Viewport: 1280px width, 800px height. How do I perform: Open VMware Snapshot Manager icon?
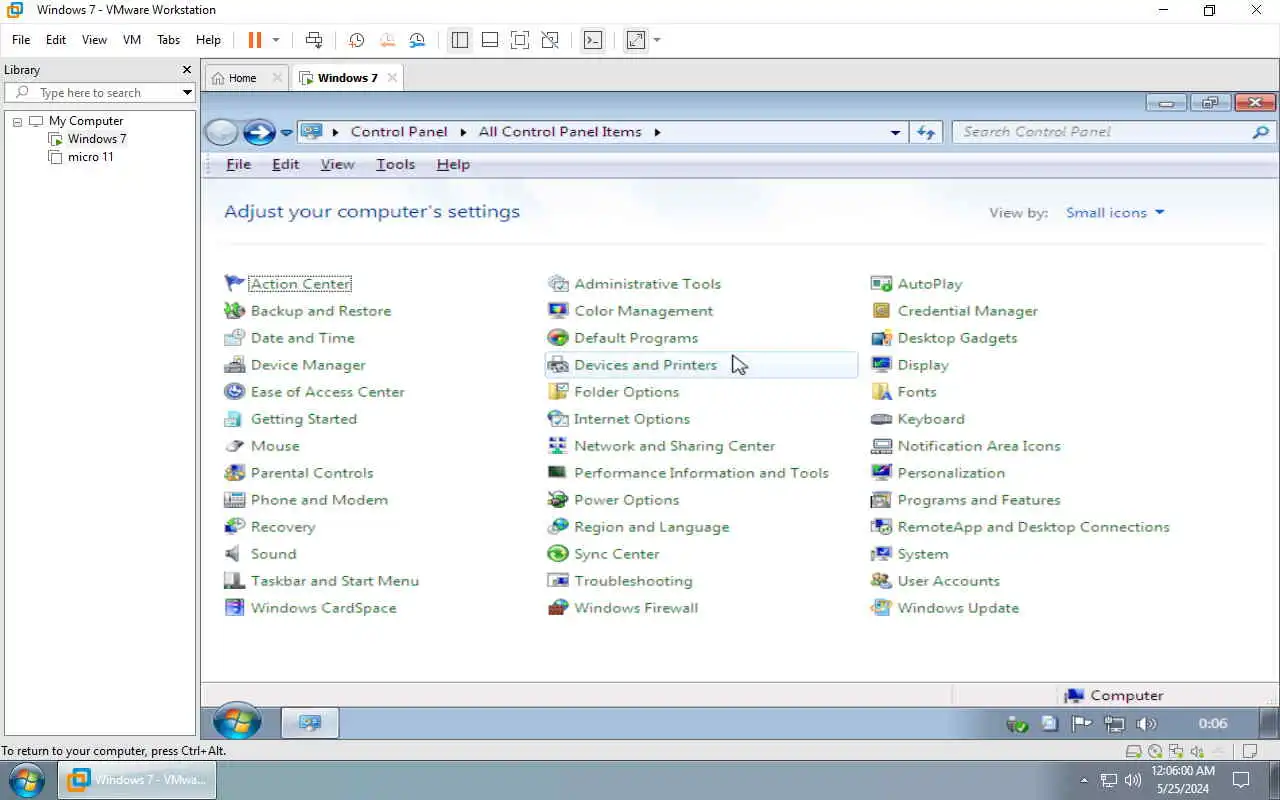click(x=417, y=40)
